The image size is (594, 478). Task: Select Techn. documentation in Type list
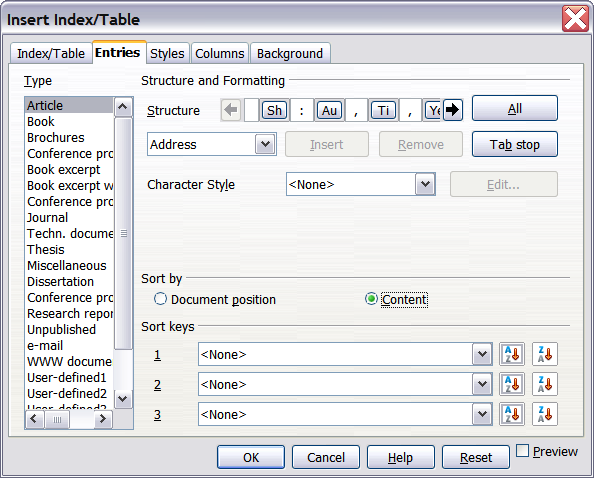69,234
